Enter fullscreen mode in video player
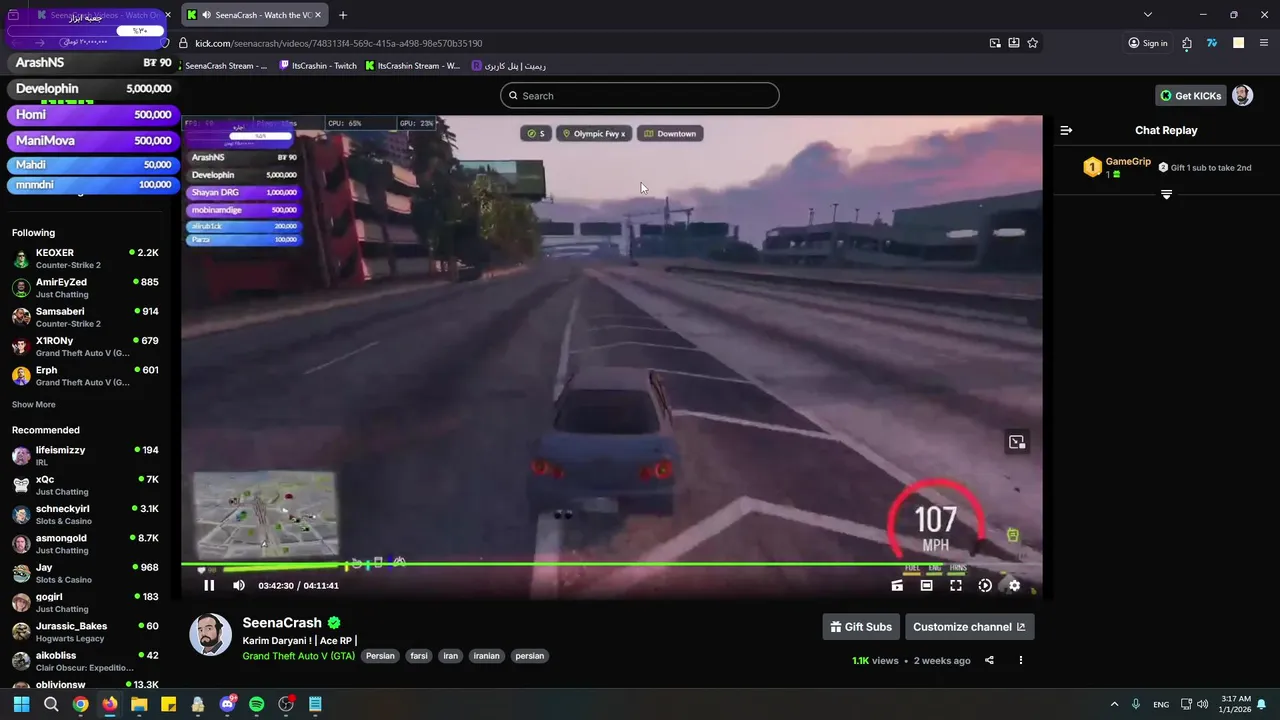 [956, 586]
